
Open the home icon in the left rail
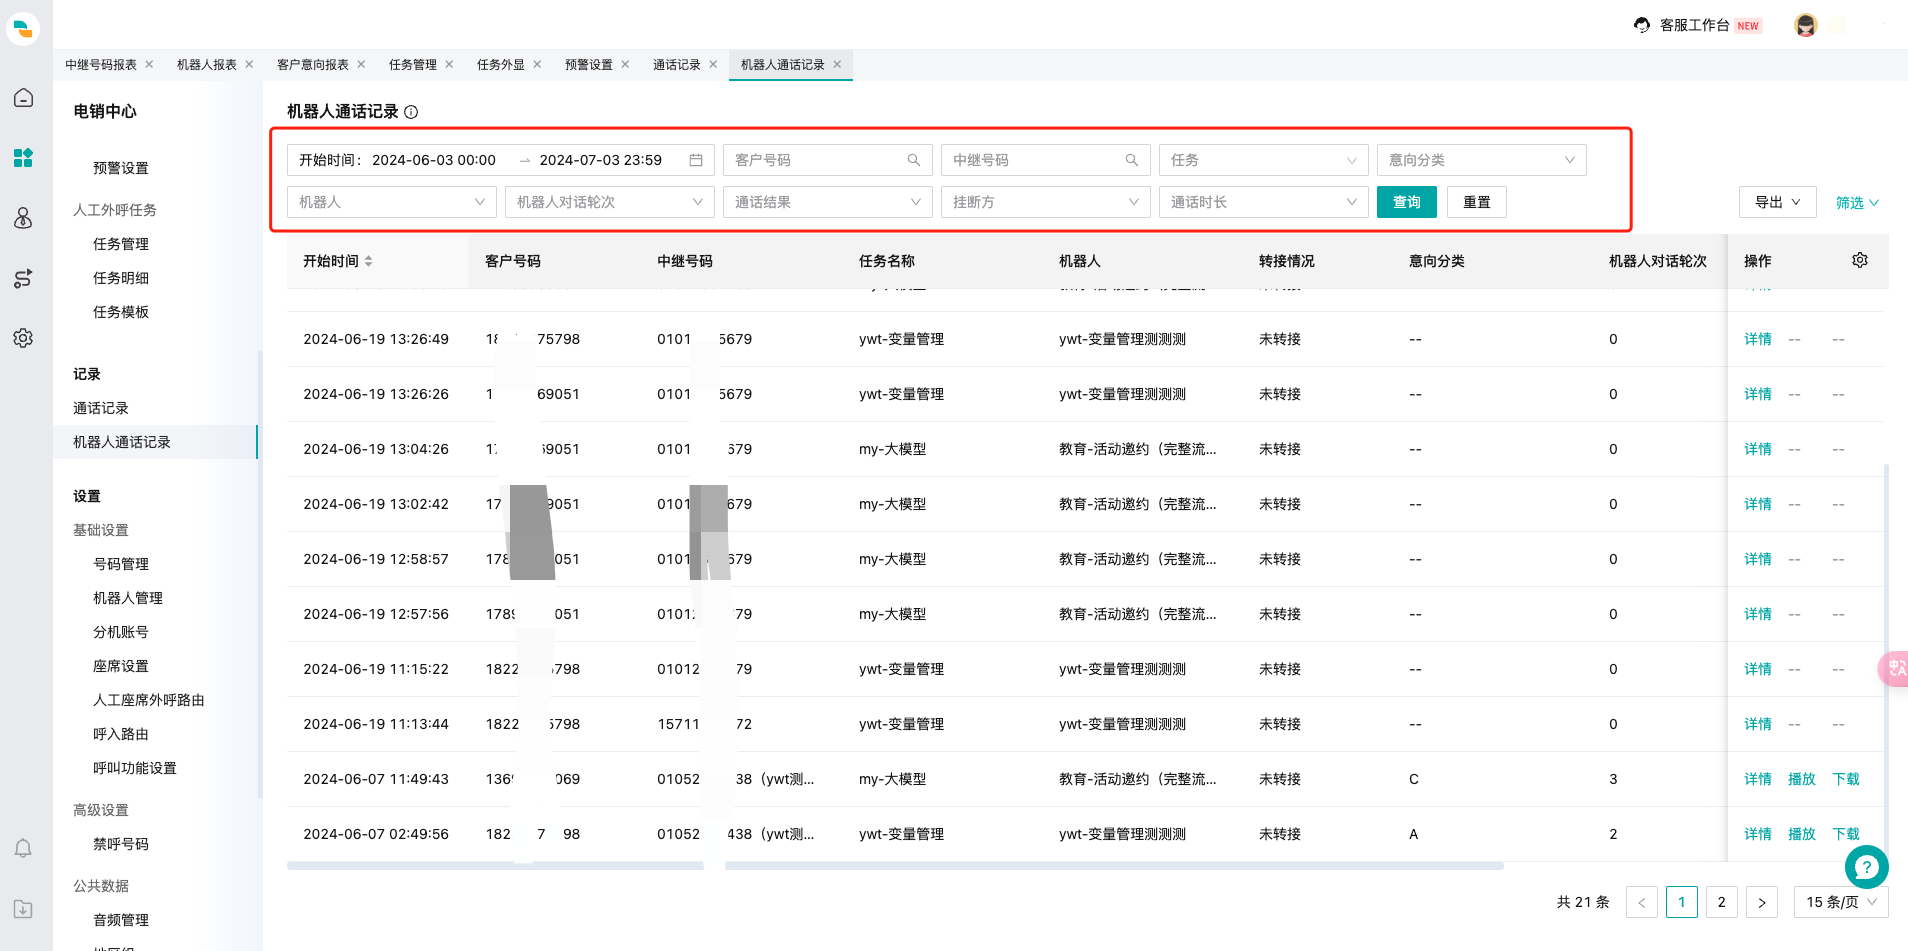tap(23, 98)
